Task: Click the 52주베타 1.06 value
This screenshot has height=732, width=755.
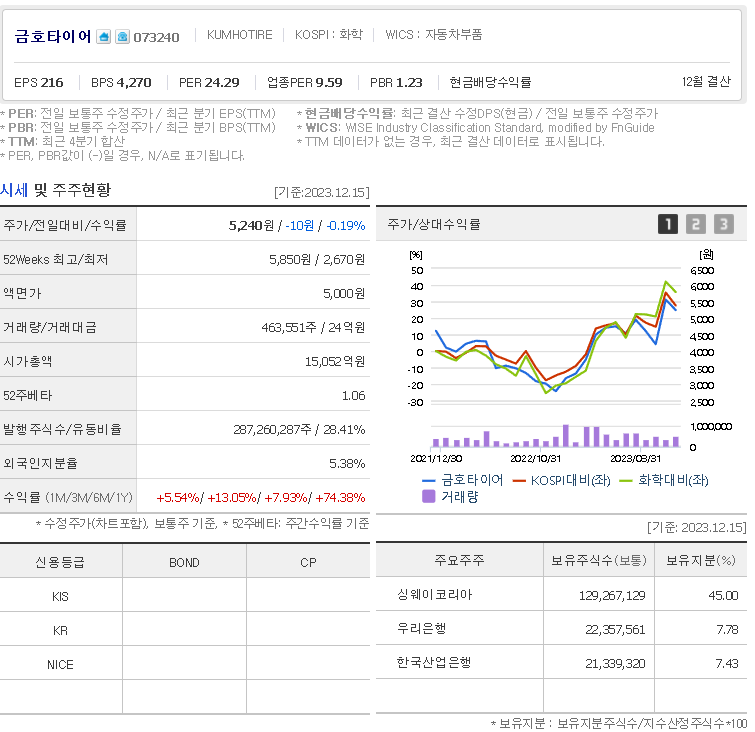Action: (x=353, y=395)
